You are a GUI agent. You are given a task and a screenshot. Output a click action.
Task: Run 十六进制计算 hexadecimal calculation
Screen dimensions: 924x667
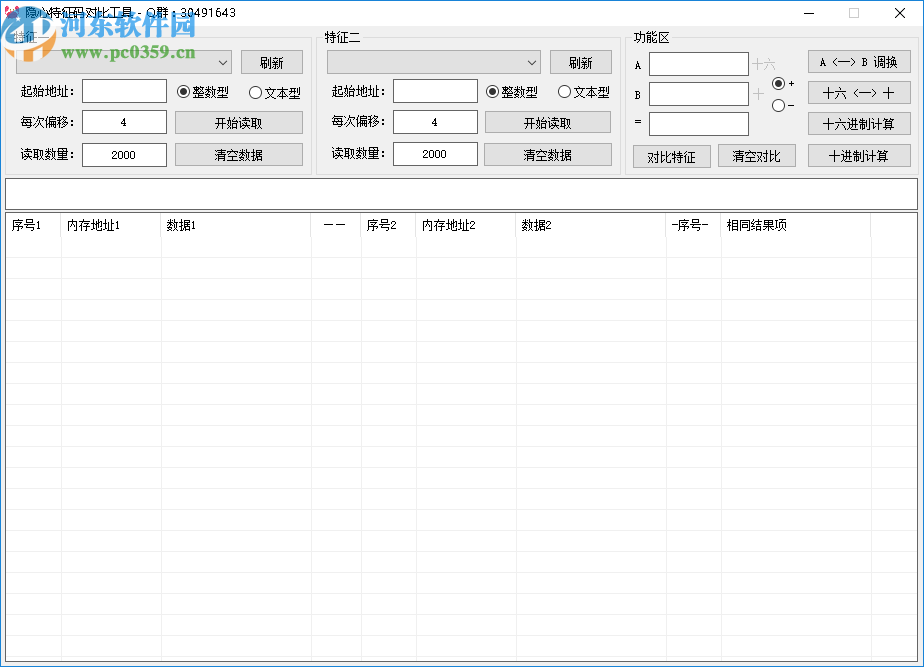coord(858,123)
